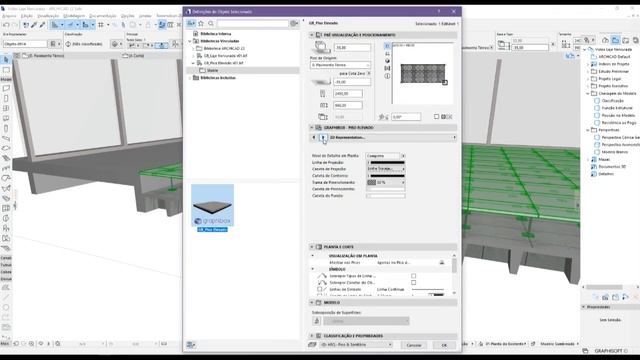Select the side view preview icon
Image resolution: width=640 pixels, height=360 pixels.
click(387, 53)
